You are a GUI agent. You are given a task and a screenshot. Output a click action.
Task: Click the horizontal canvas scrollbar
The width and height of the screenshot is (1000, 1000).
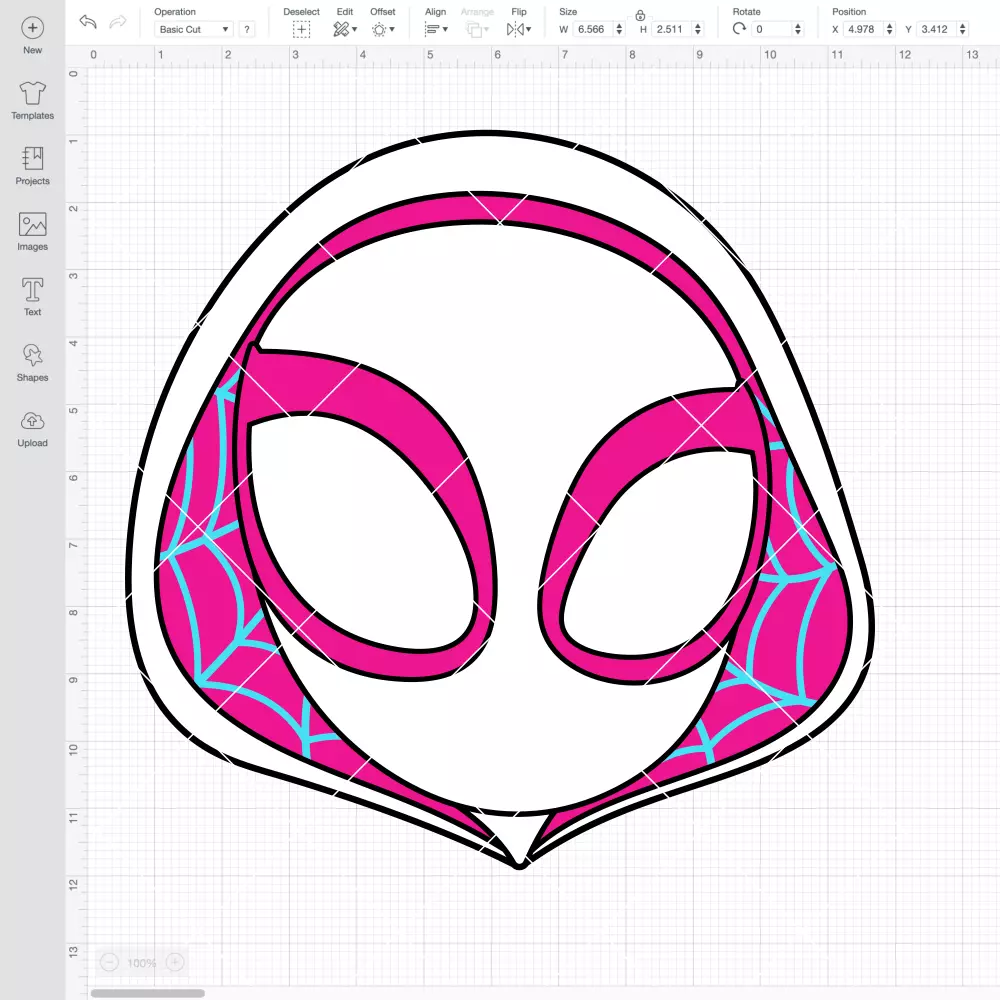point(147,993)
